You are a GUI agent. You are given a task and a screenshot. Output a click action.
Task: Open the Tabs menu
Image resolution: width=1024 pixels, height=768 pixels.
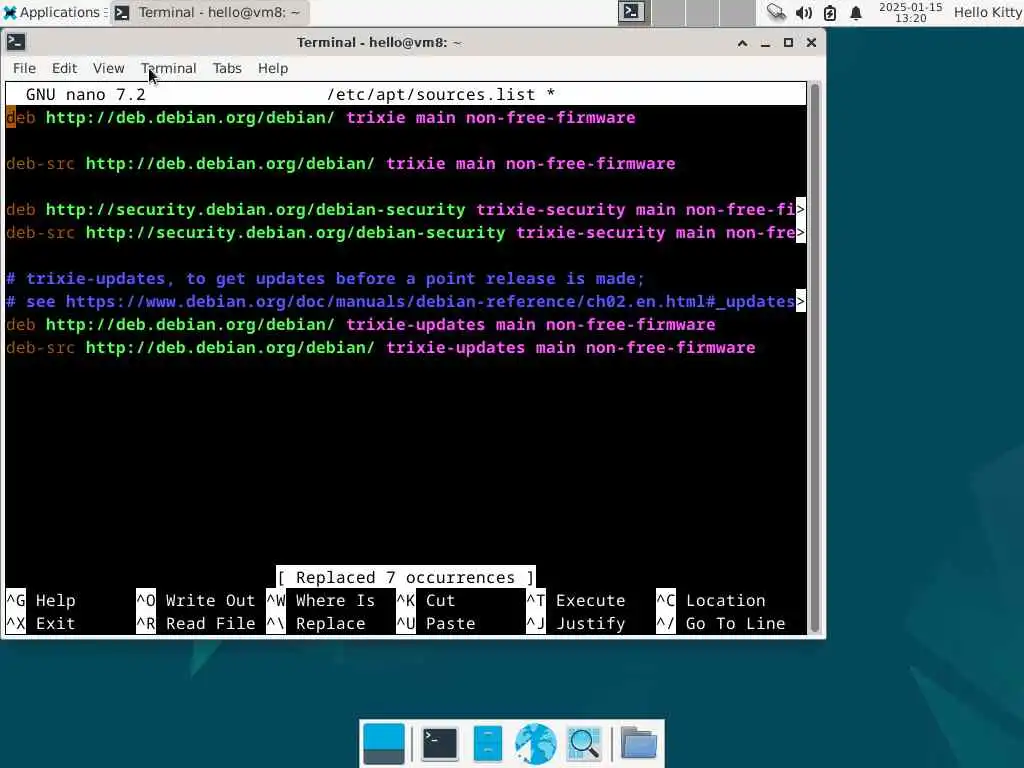(x=227, y=68)
